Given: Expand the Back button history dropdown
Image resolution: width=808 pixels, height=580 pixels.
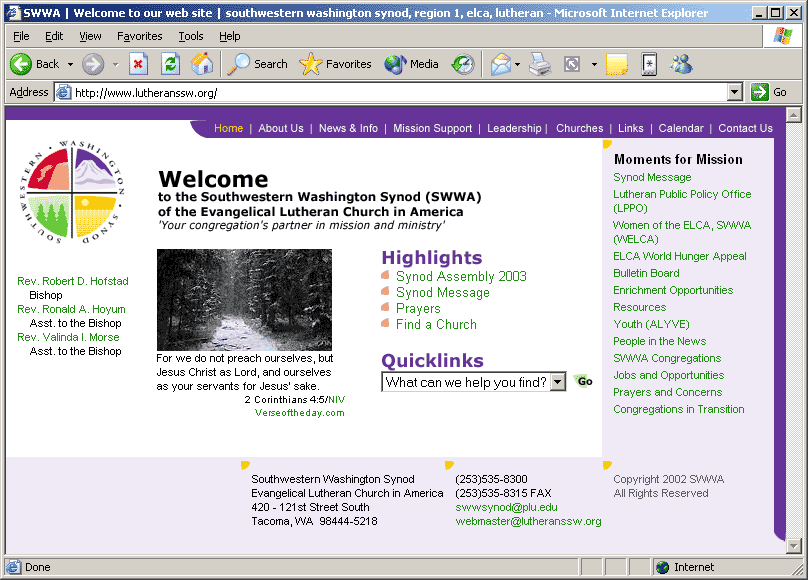Looking at the screenshot, I should 70,64.
